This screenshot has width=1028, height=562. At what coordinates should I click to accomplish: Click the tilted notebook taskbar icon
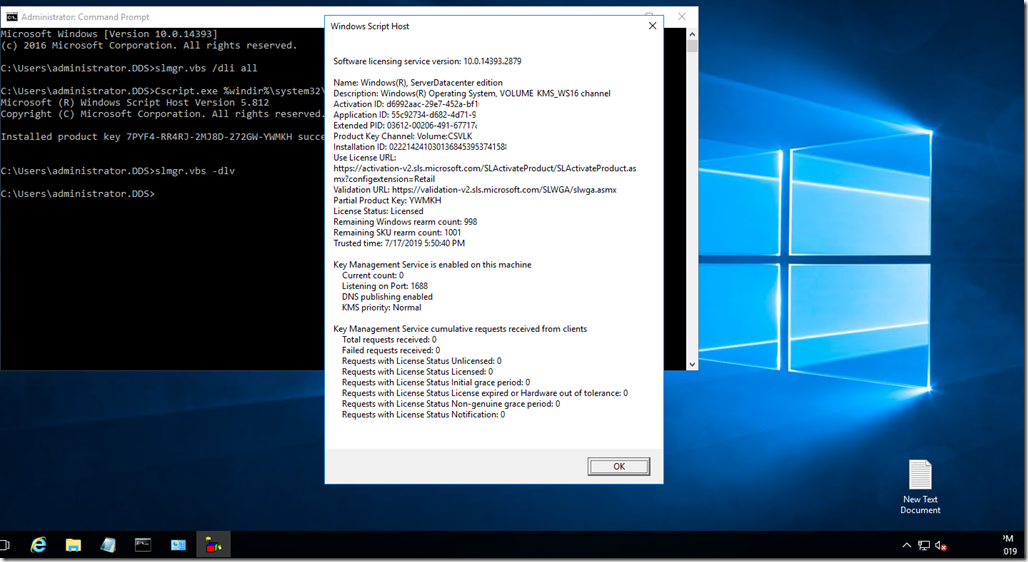pyautogui.click(x=108, y=545)
